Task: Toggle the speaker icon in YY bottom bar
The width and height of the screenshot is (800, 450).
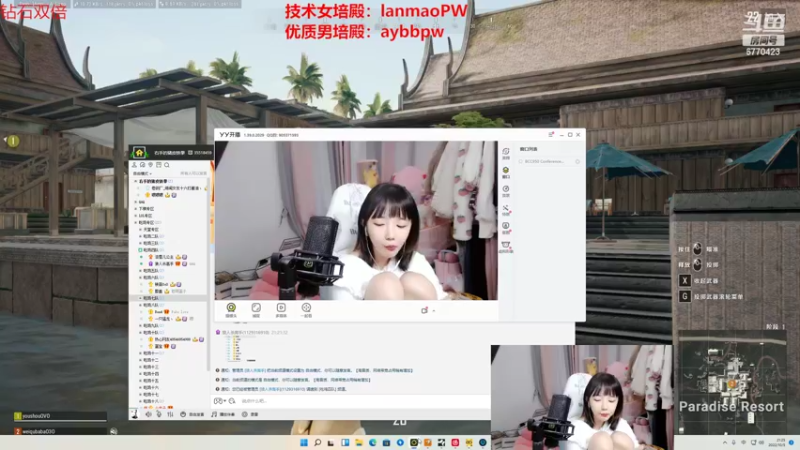Action: (148, 414)
